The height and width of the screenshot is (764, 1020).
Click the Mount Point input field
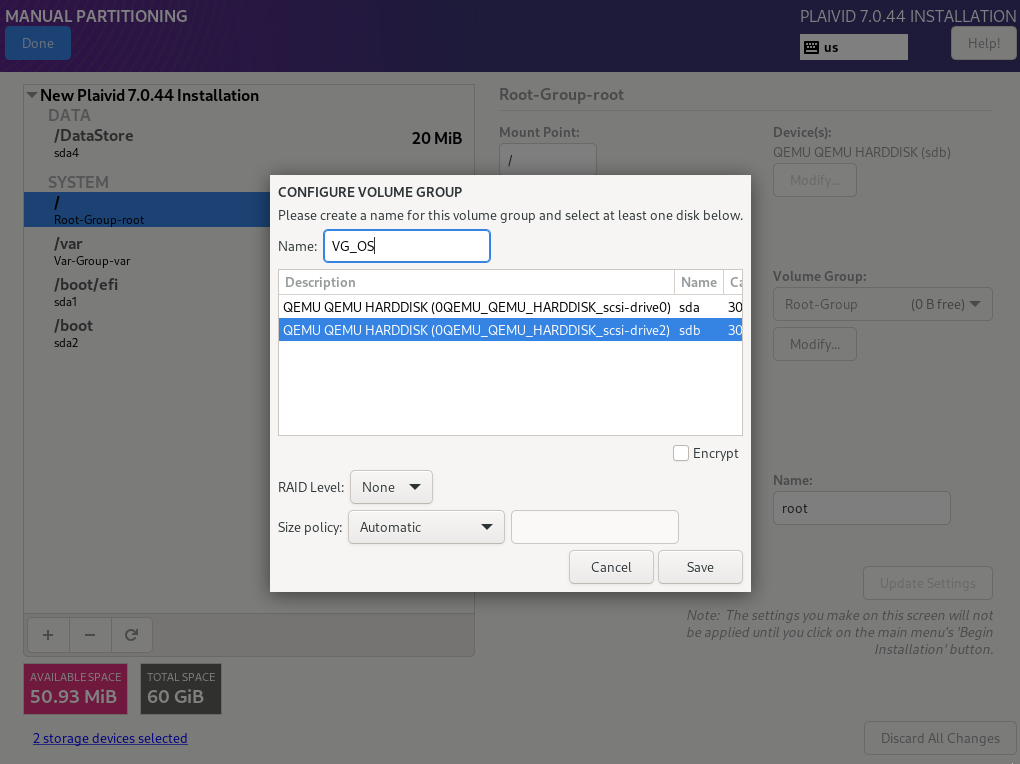(x=548, y=159)
